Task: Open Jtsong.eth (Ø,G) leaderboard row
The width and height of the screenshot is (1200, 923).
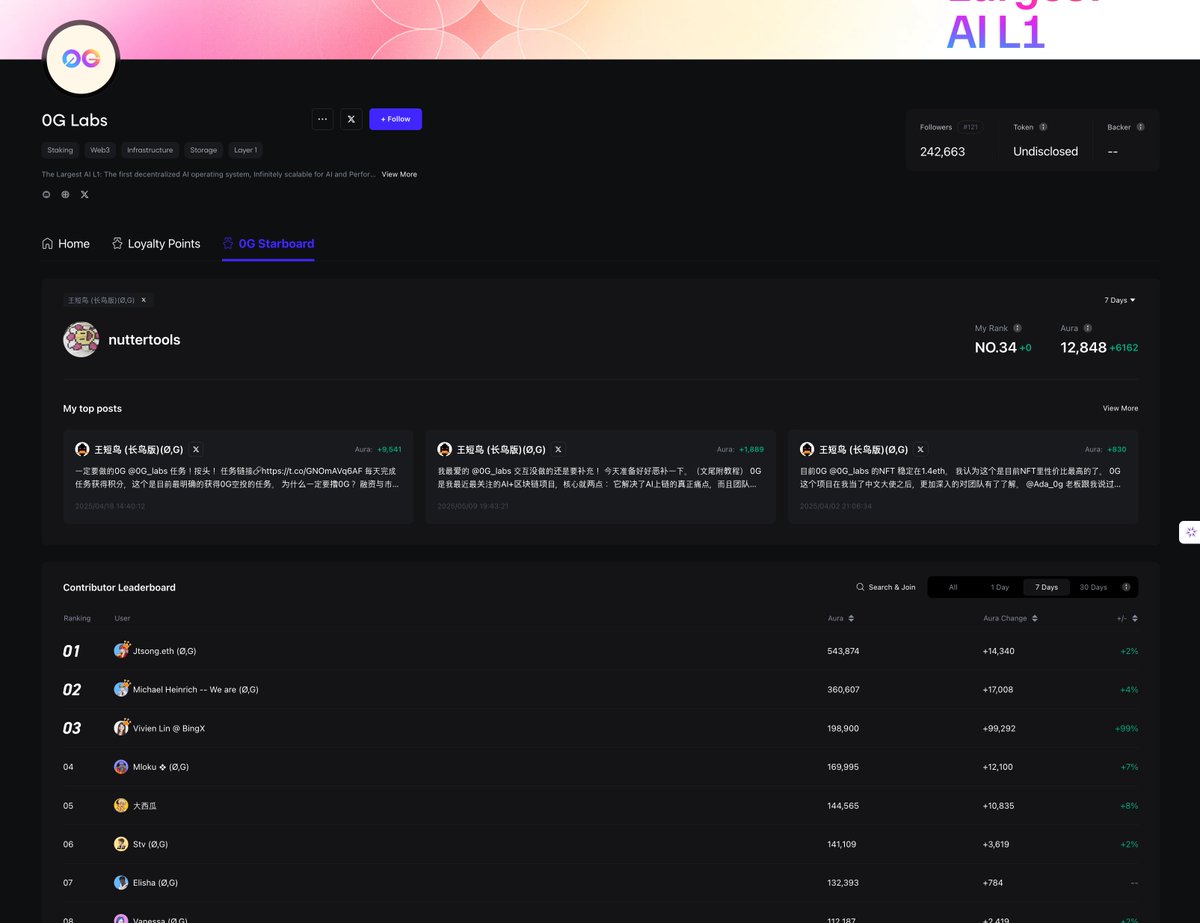Action: click(600, 651)
